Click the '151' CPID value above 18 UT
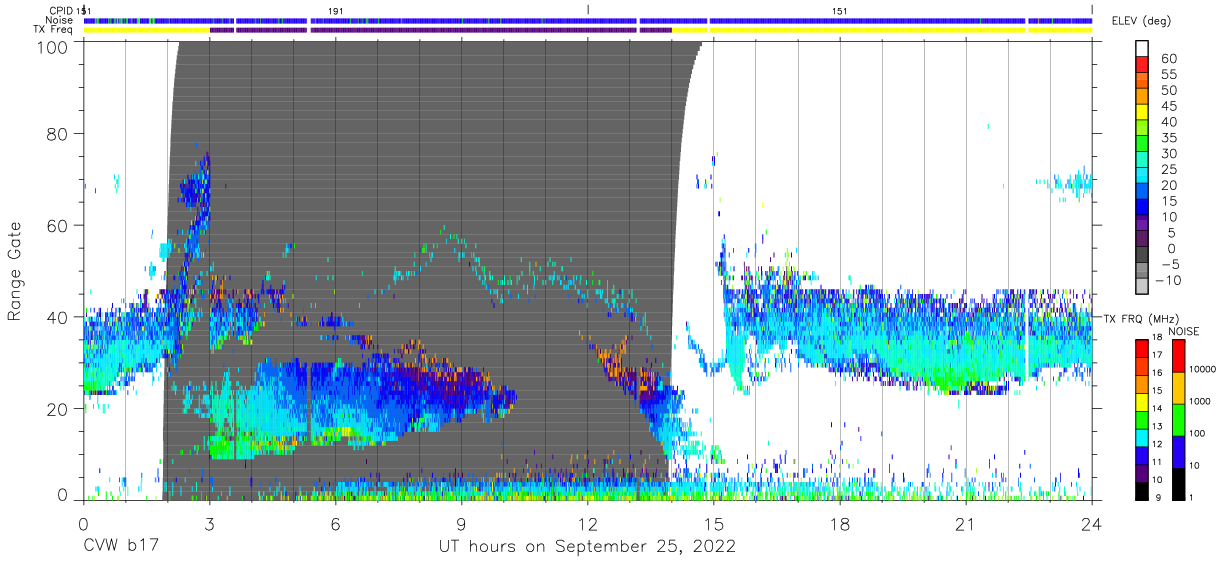Screen dimensions: 1228x567 pyautogui.click(x=840, y=10)
